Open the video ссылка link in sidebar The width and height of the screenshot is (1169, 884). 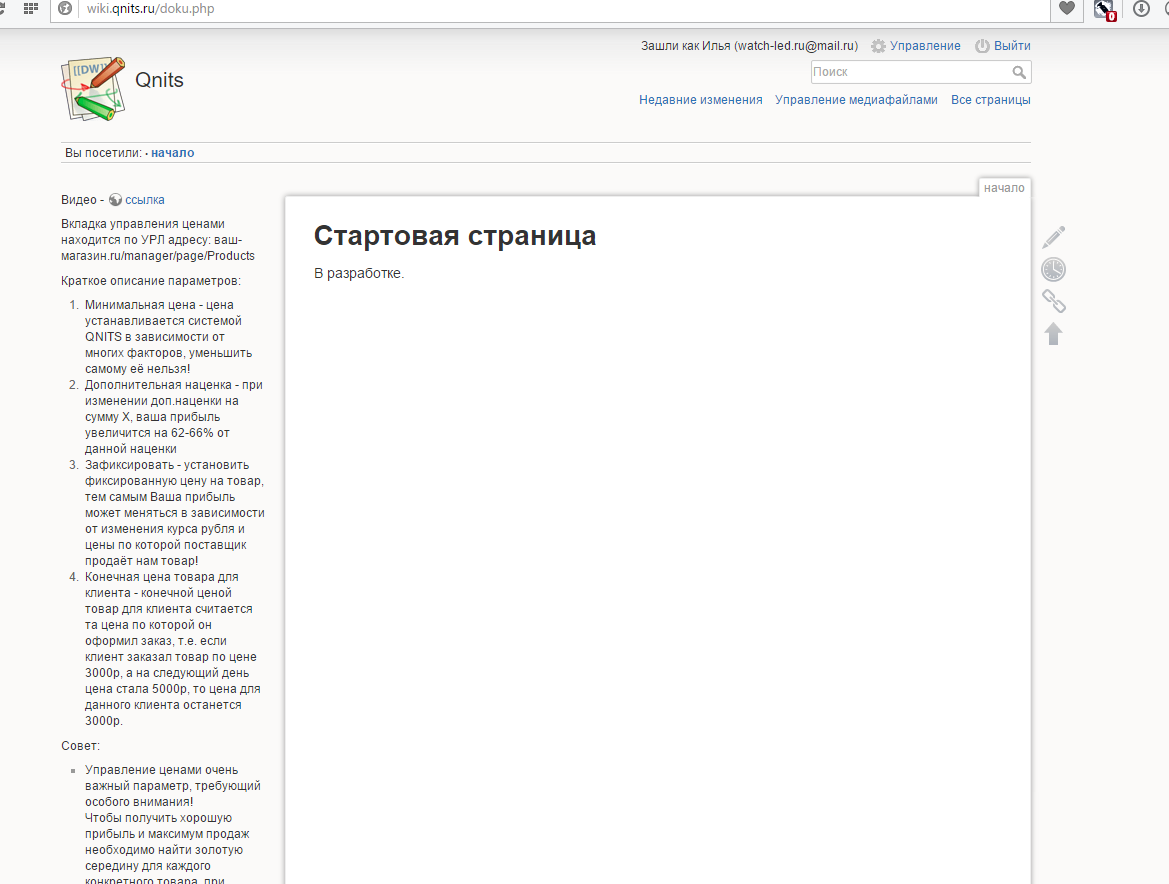coord(145,200)
